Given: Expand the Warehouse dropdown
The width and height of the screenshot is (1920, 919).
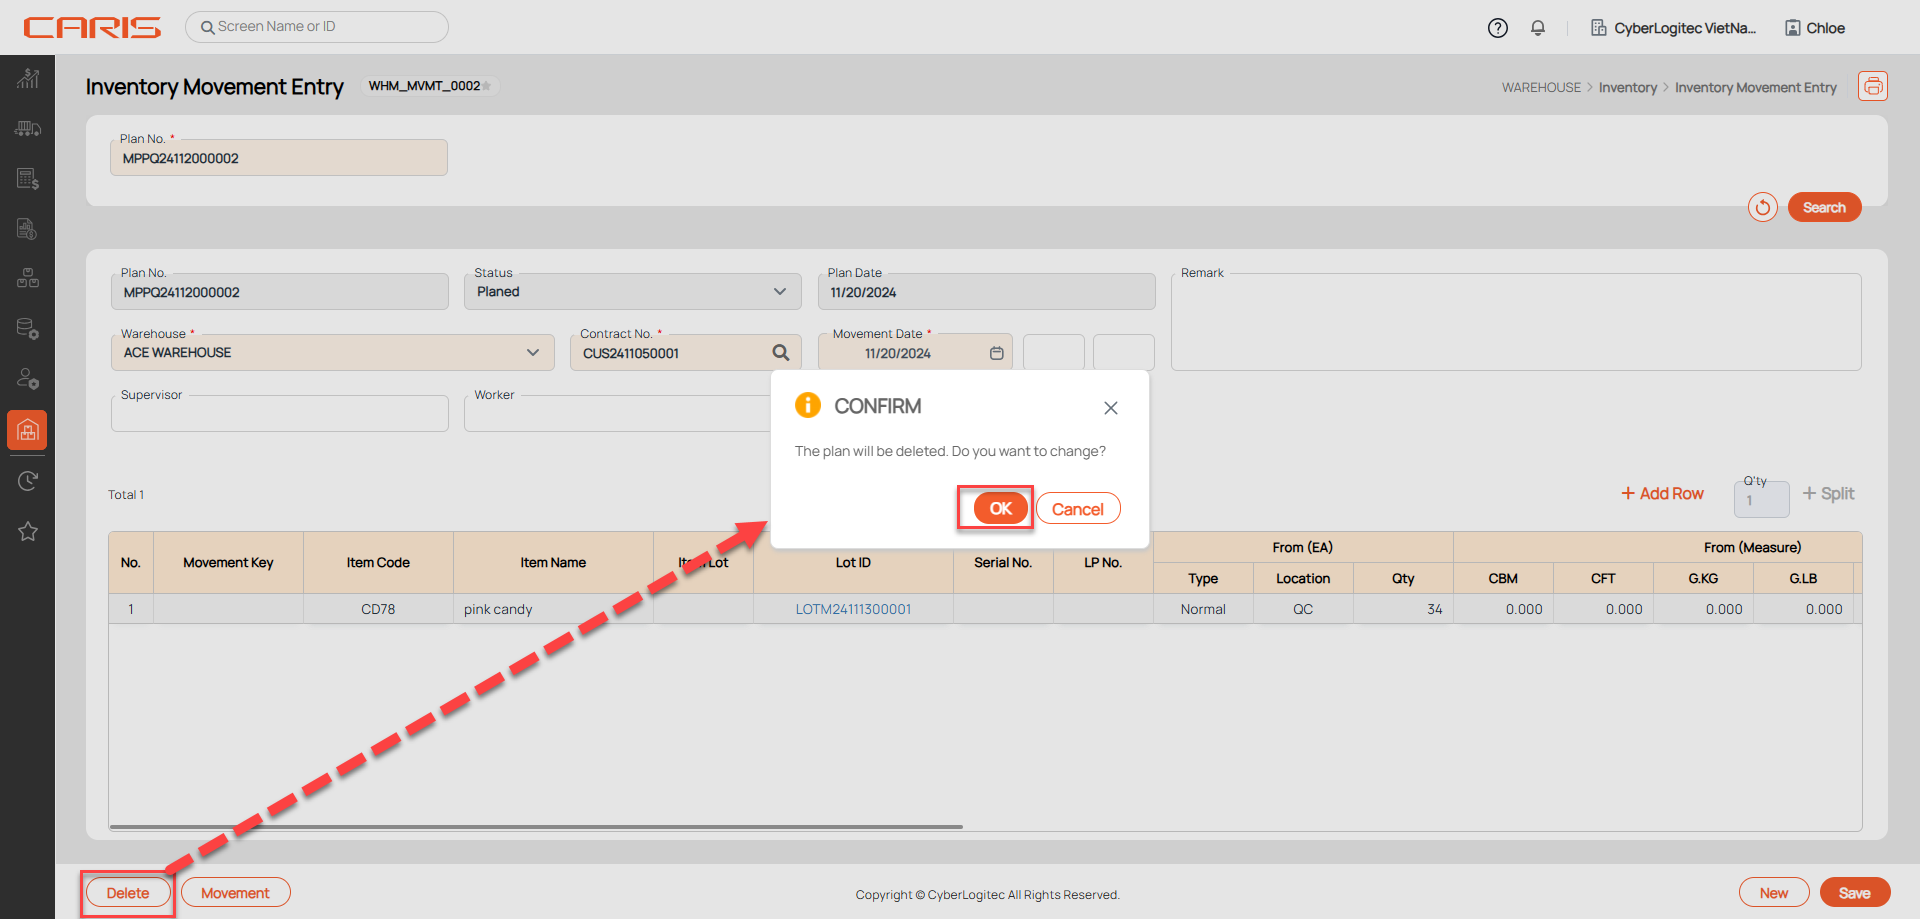Looking at the screenshot, I should 532,353.
